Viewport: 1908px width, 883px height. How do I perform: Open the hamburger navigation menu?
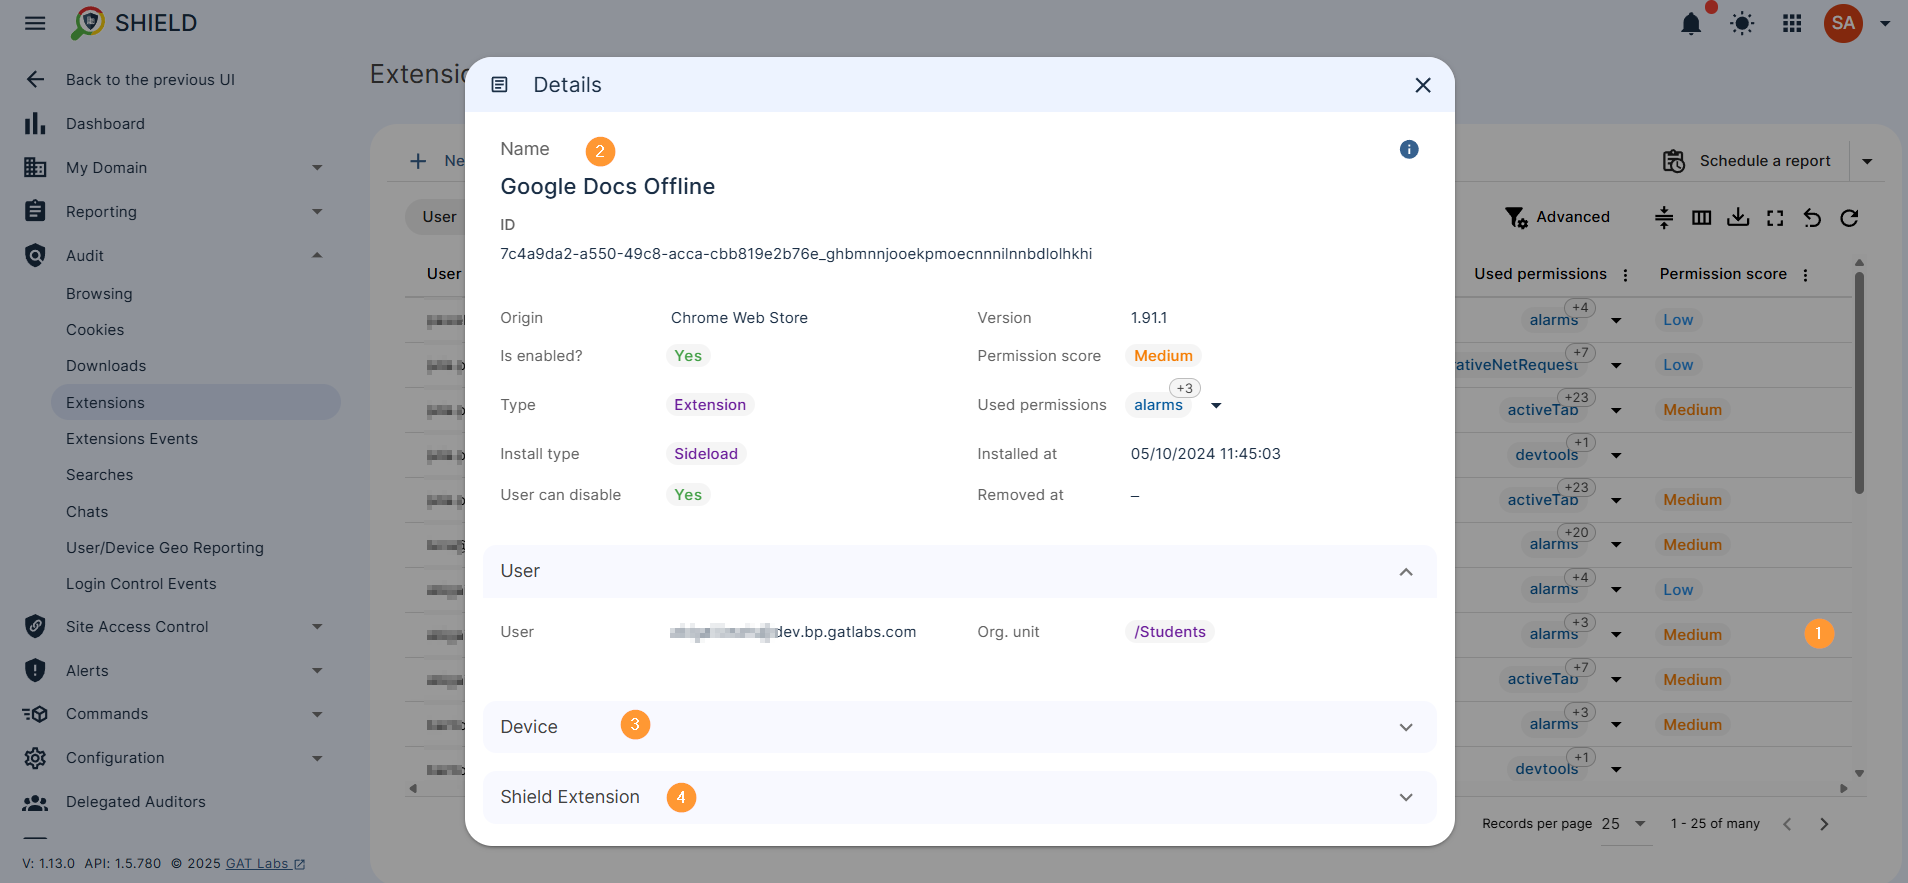coord(35,23)
